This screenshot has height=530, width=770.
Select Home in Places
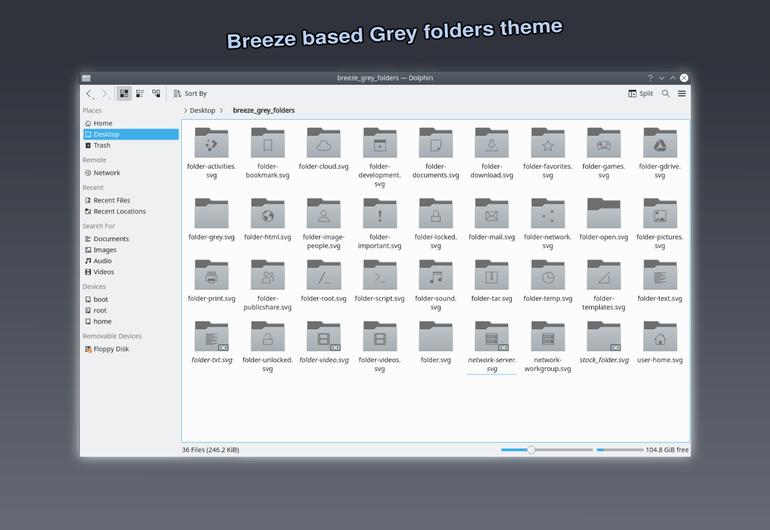(131, 123)
